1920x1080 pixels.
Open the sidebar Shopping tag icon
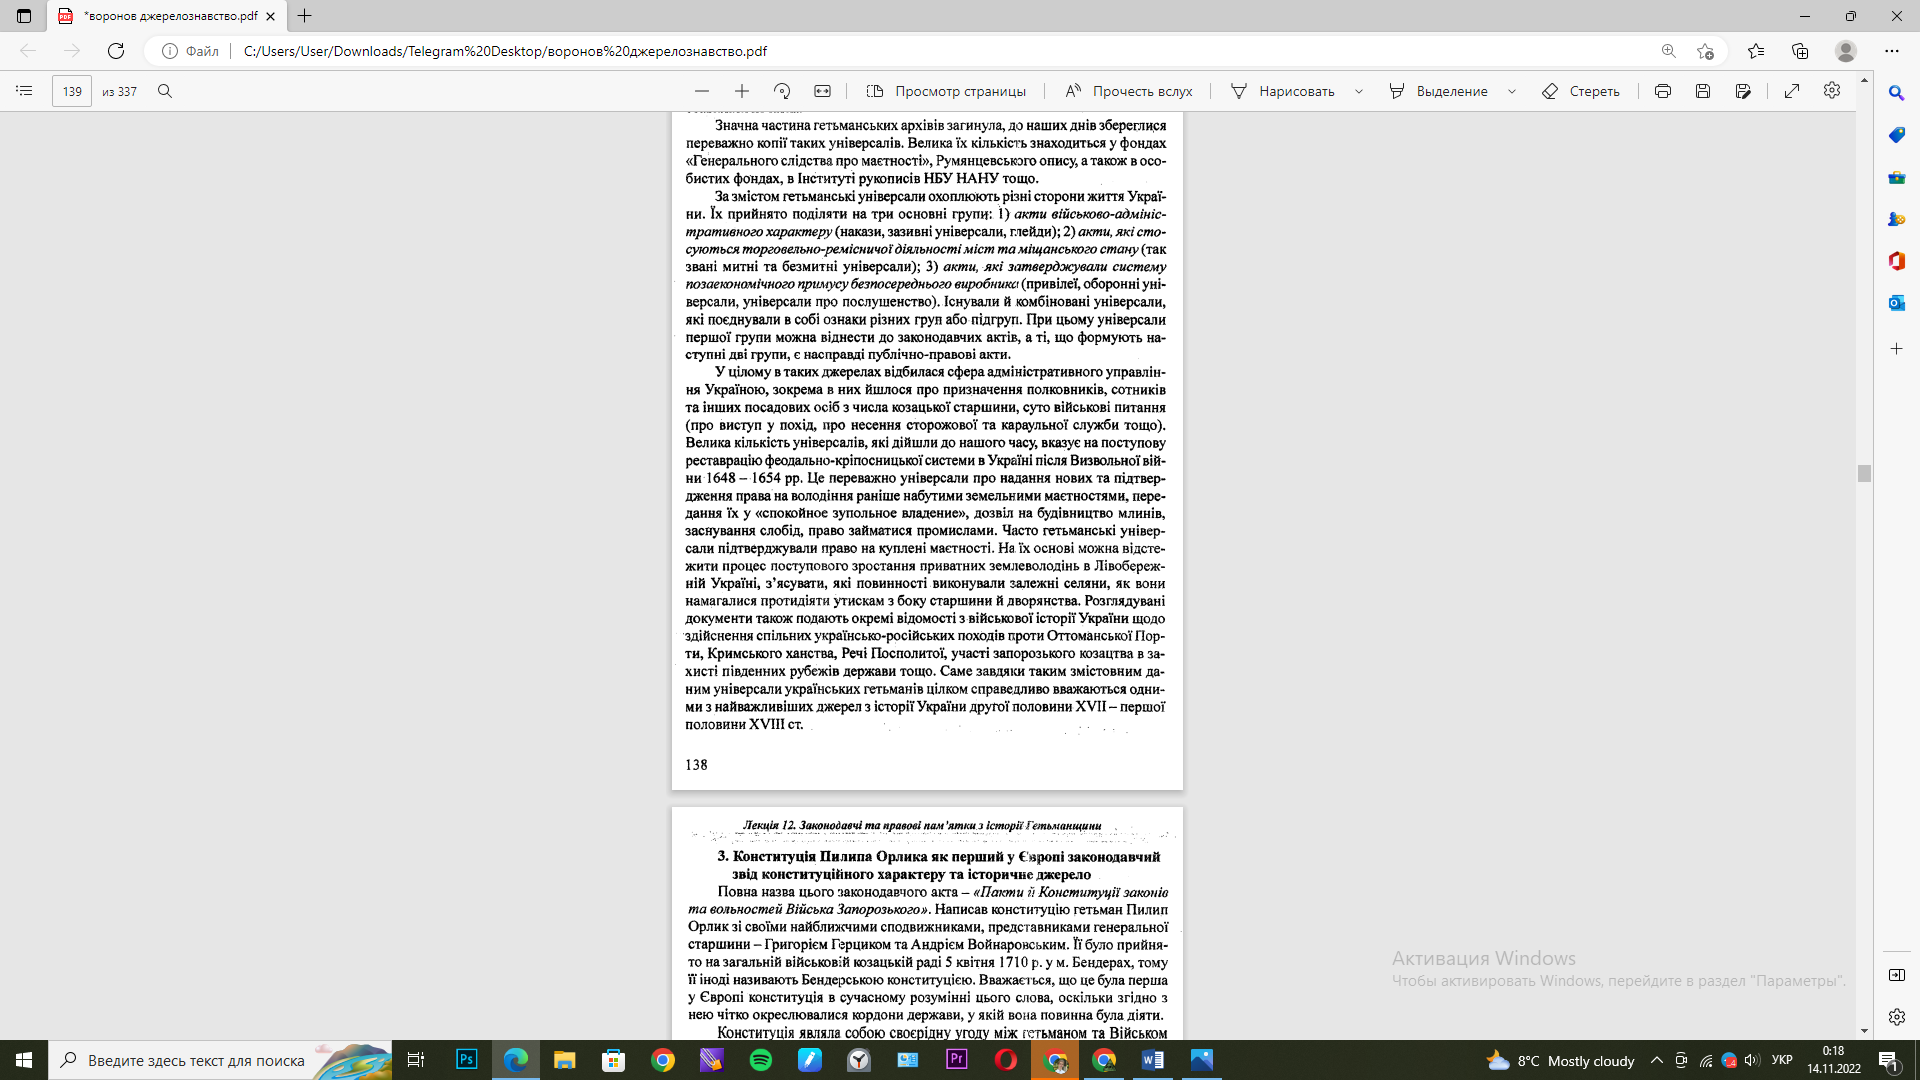coord(1897,135)
